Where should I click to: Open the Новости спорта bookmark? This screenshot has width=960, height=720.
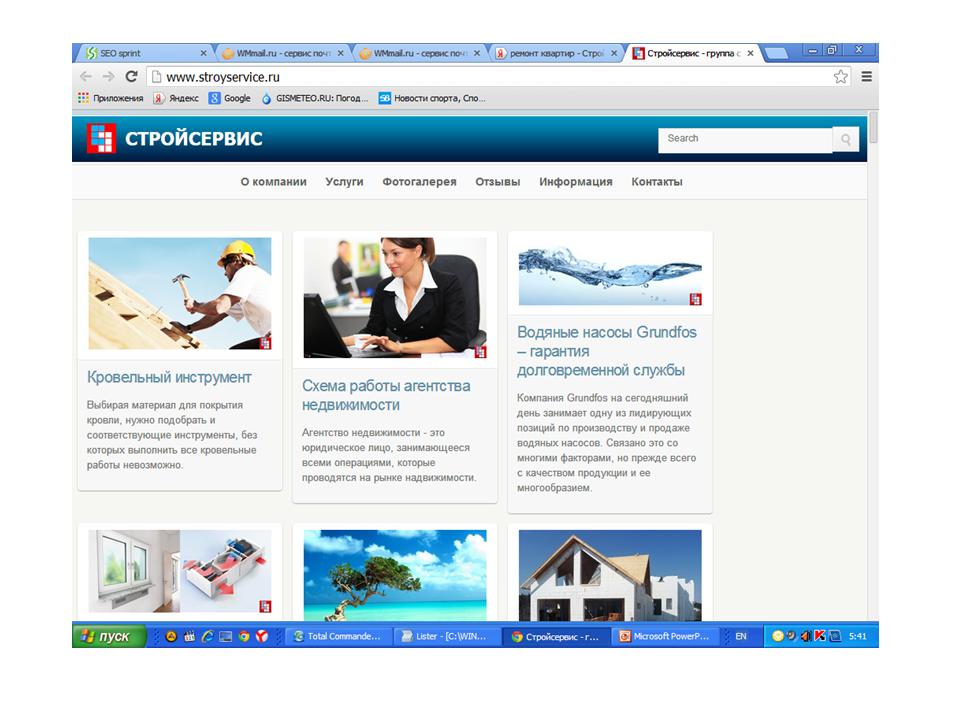432,98
